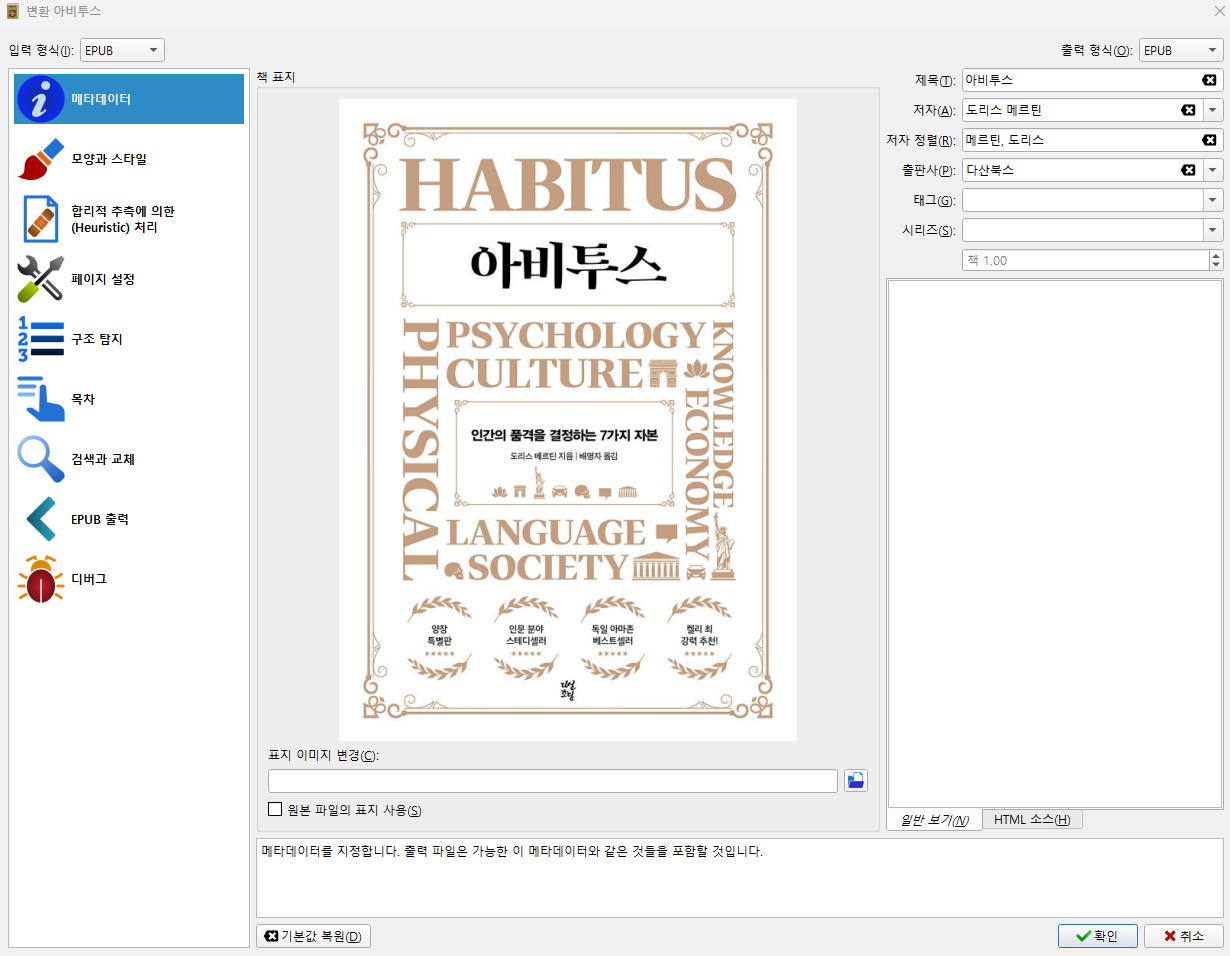Click the 표지 이미지 변경 path field
The image size is (1230, 956).
coord(552,781)
